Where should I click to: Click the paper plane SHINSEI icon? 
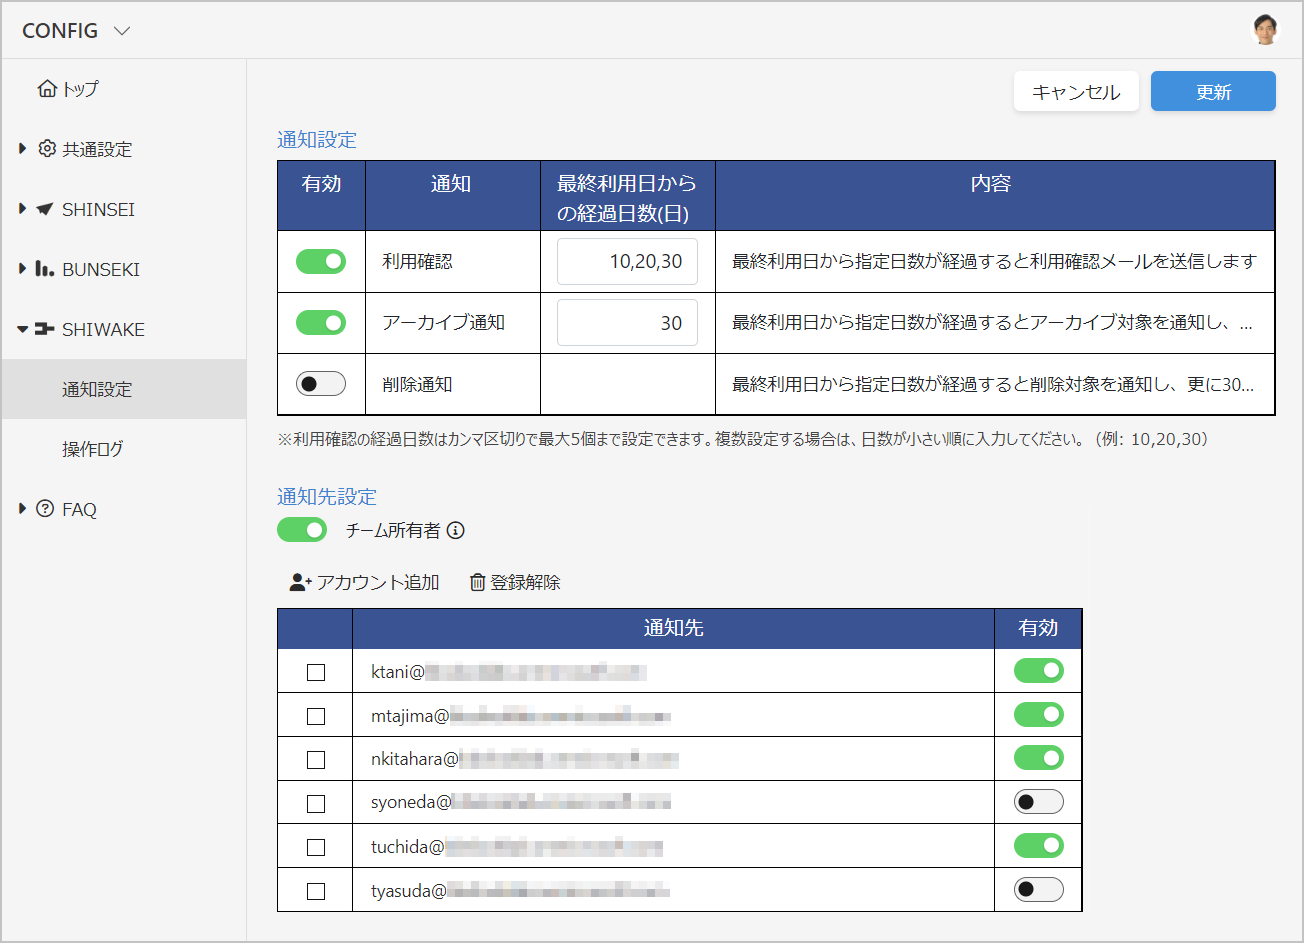[45, 209]
